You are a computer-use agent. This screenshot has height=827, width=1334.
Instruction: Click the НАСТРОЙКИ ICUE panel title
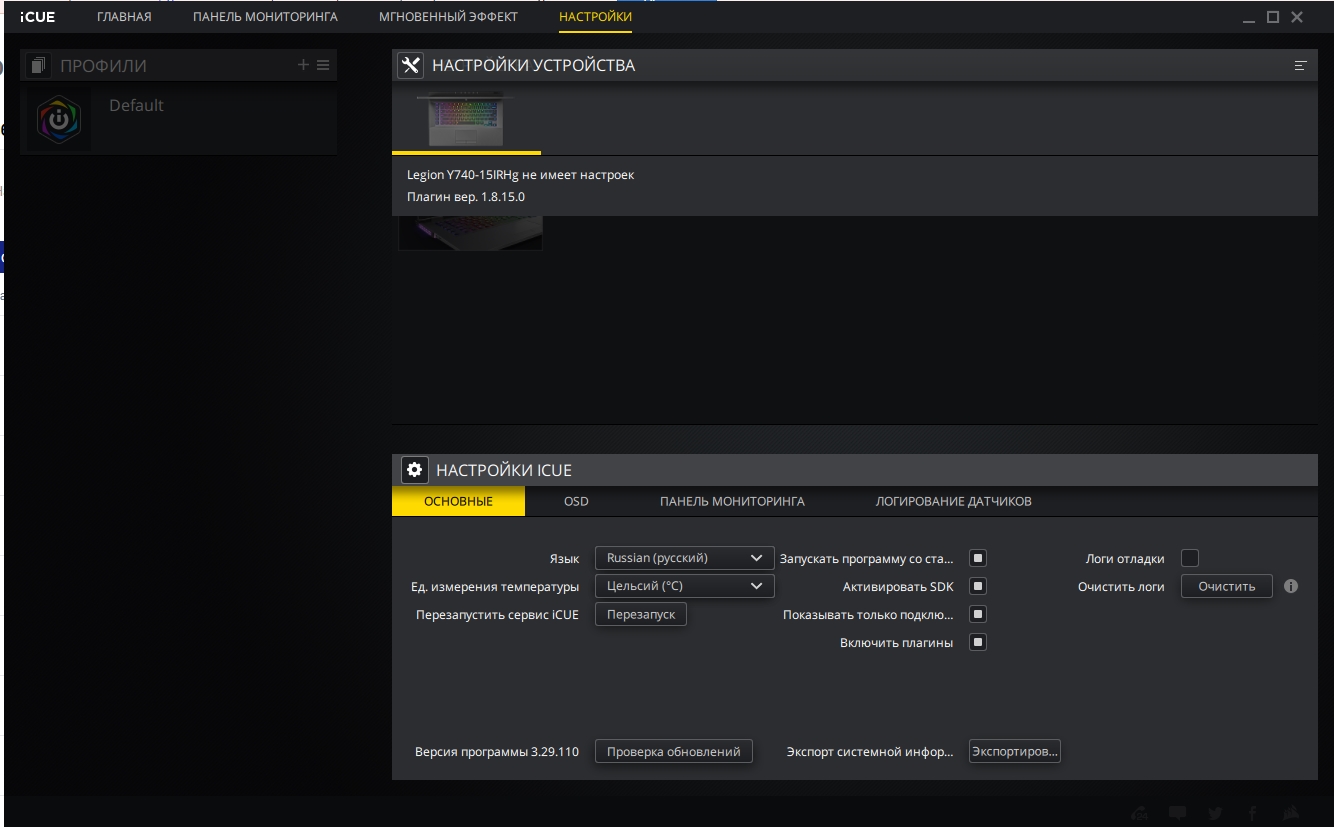coord(504,470)
